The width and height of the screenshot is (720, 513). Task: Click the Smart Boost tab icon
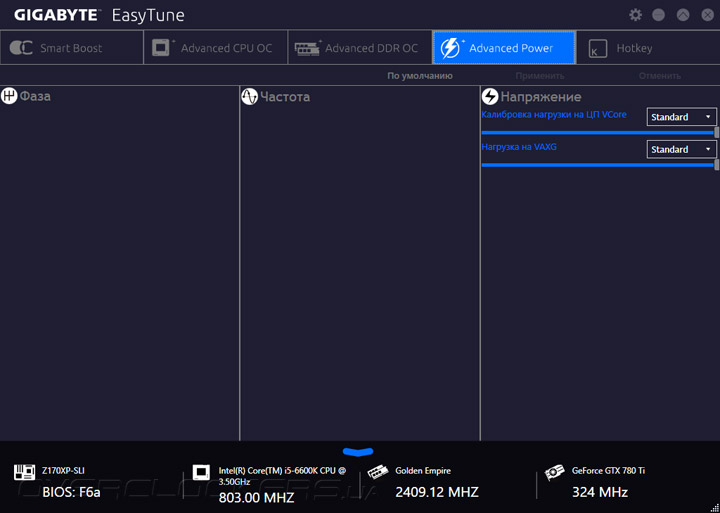click(x=21, y=48)
